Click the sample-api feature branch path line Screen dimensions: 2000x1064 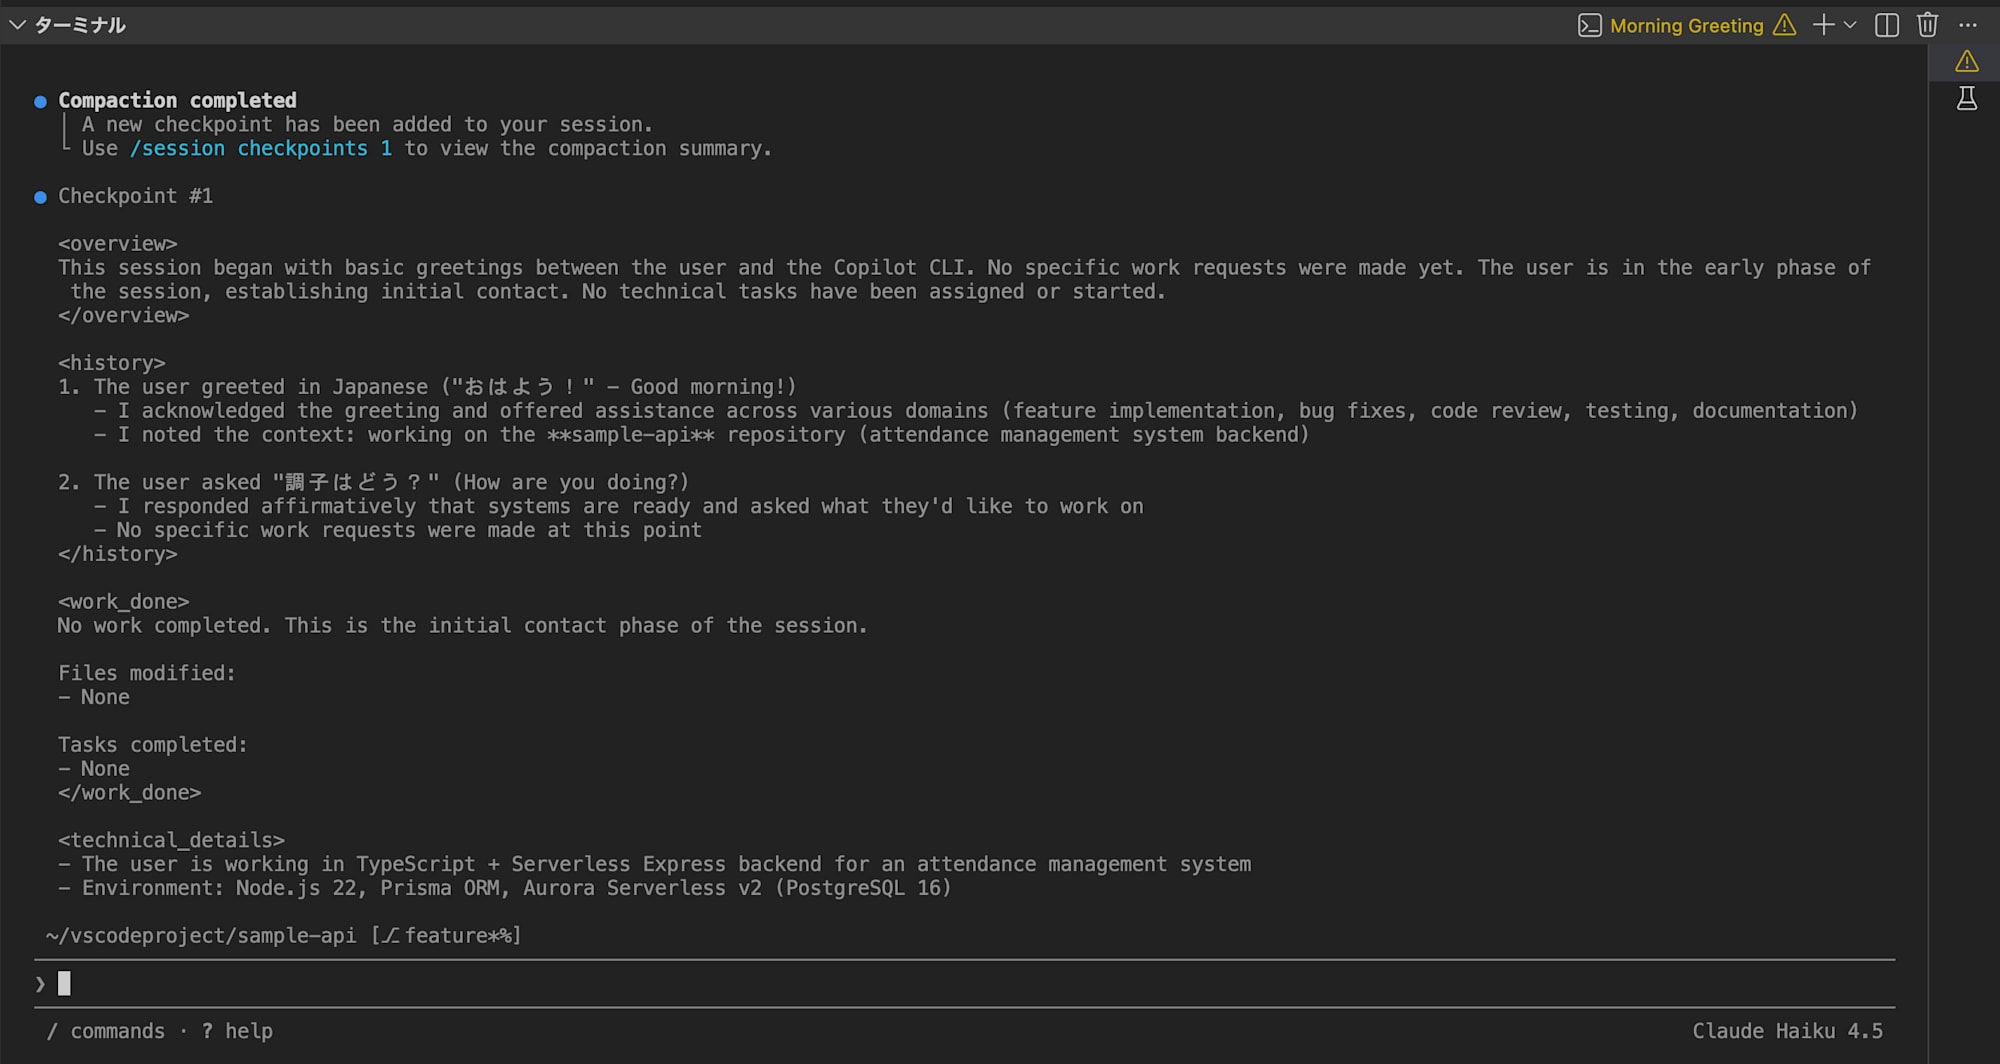[284, 935]
